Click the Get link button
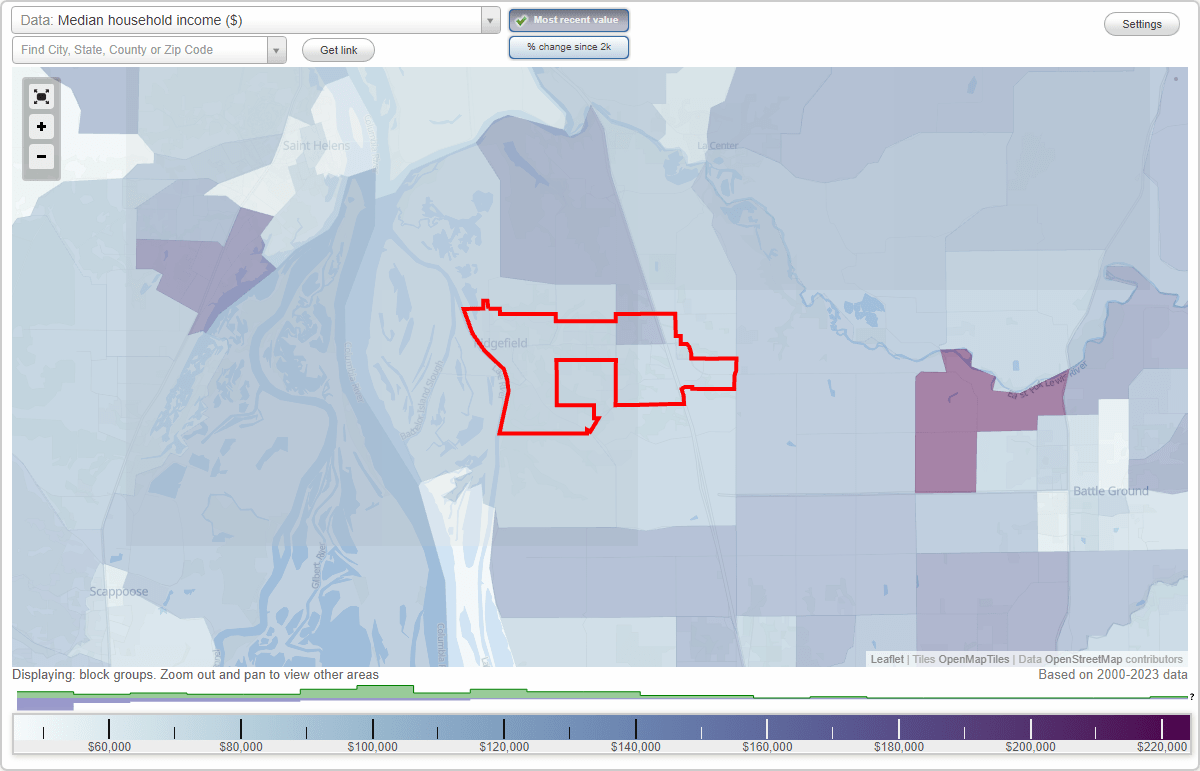The width and height of the screenshot is (1200, 771). coord(338,50)
